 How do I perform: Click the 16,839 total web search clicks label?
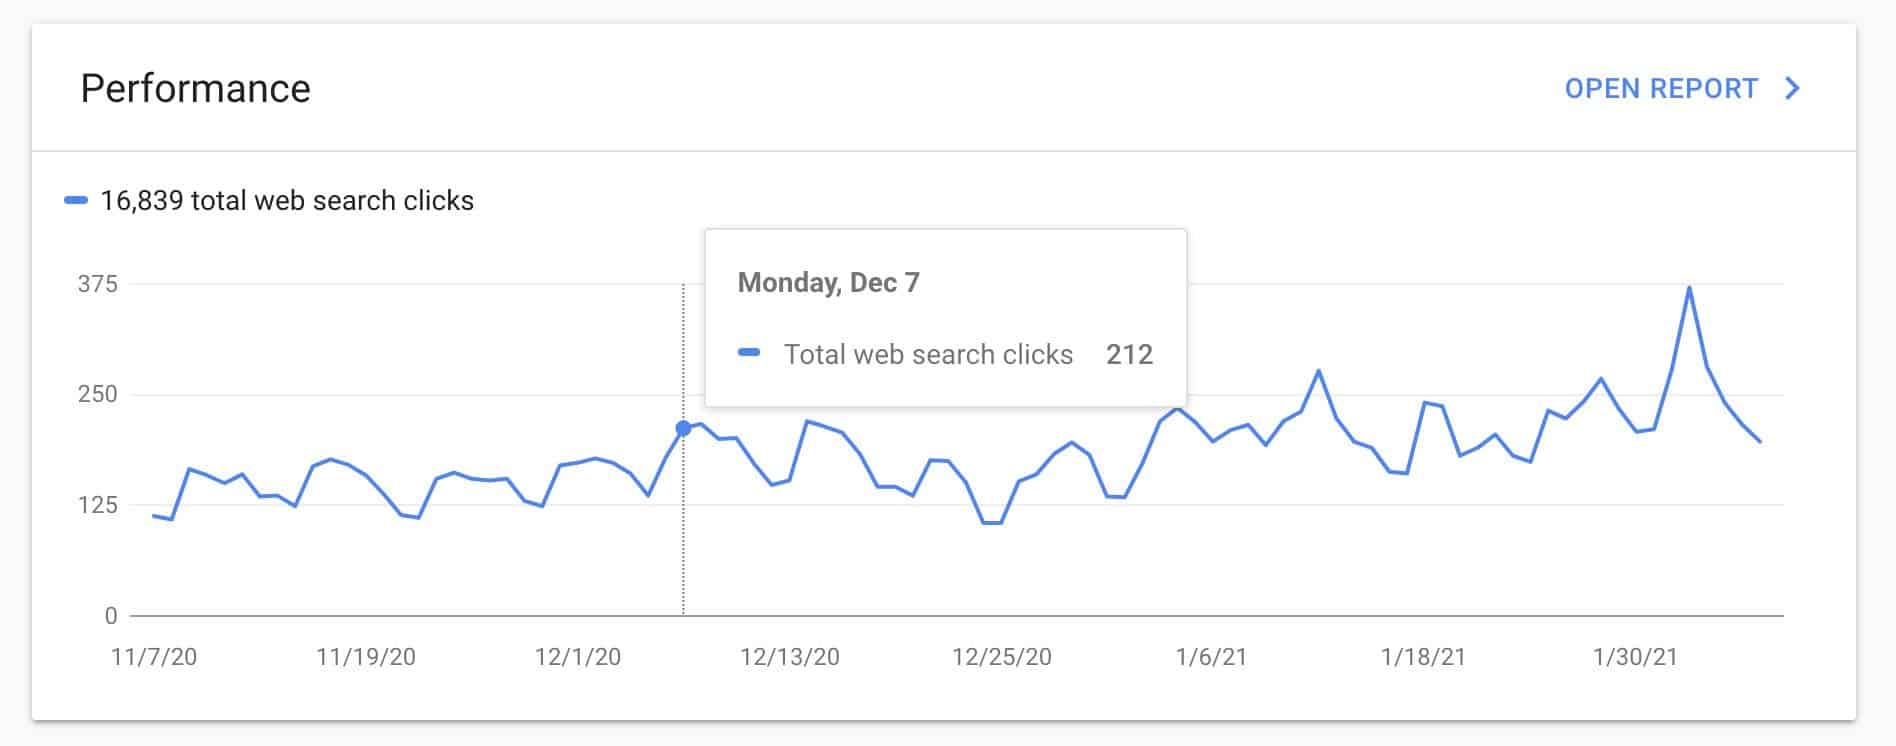287,201
